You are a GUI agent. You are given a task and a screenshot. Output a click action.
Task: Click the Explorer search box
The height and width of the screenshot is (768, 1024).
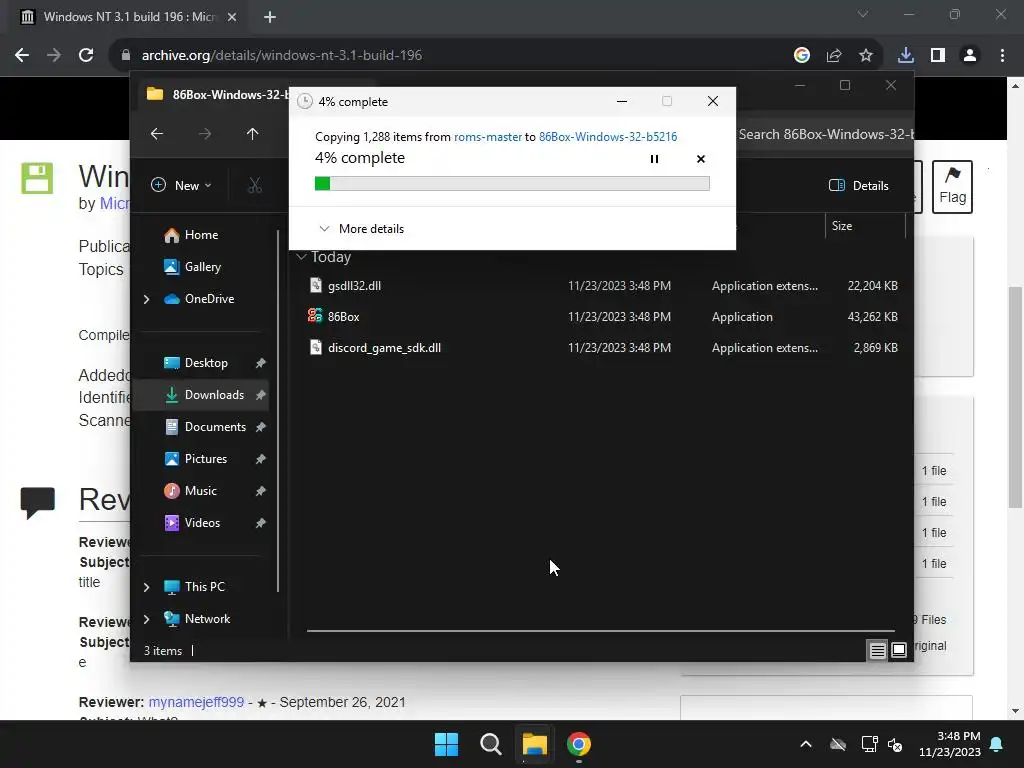[824, 135]
